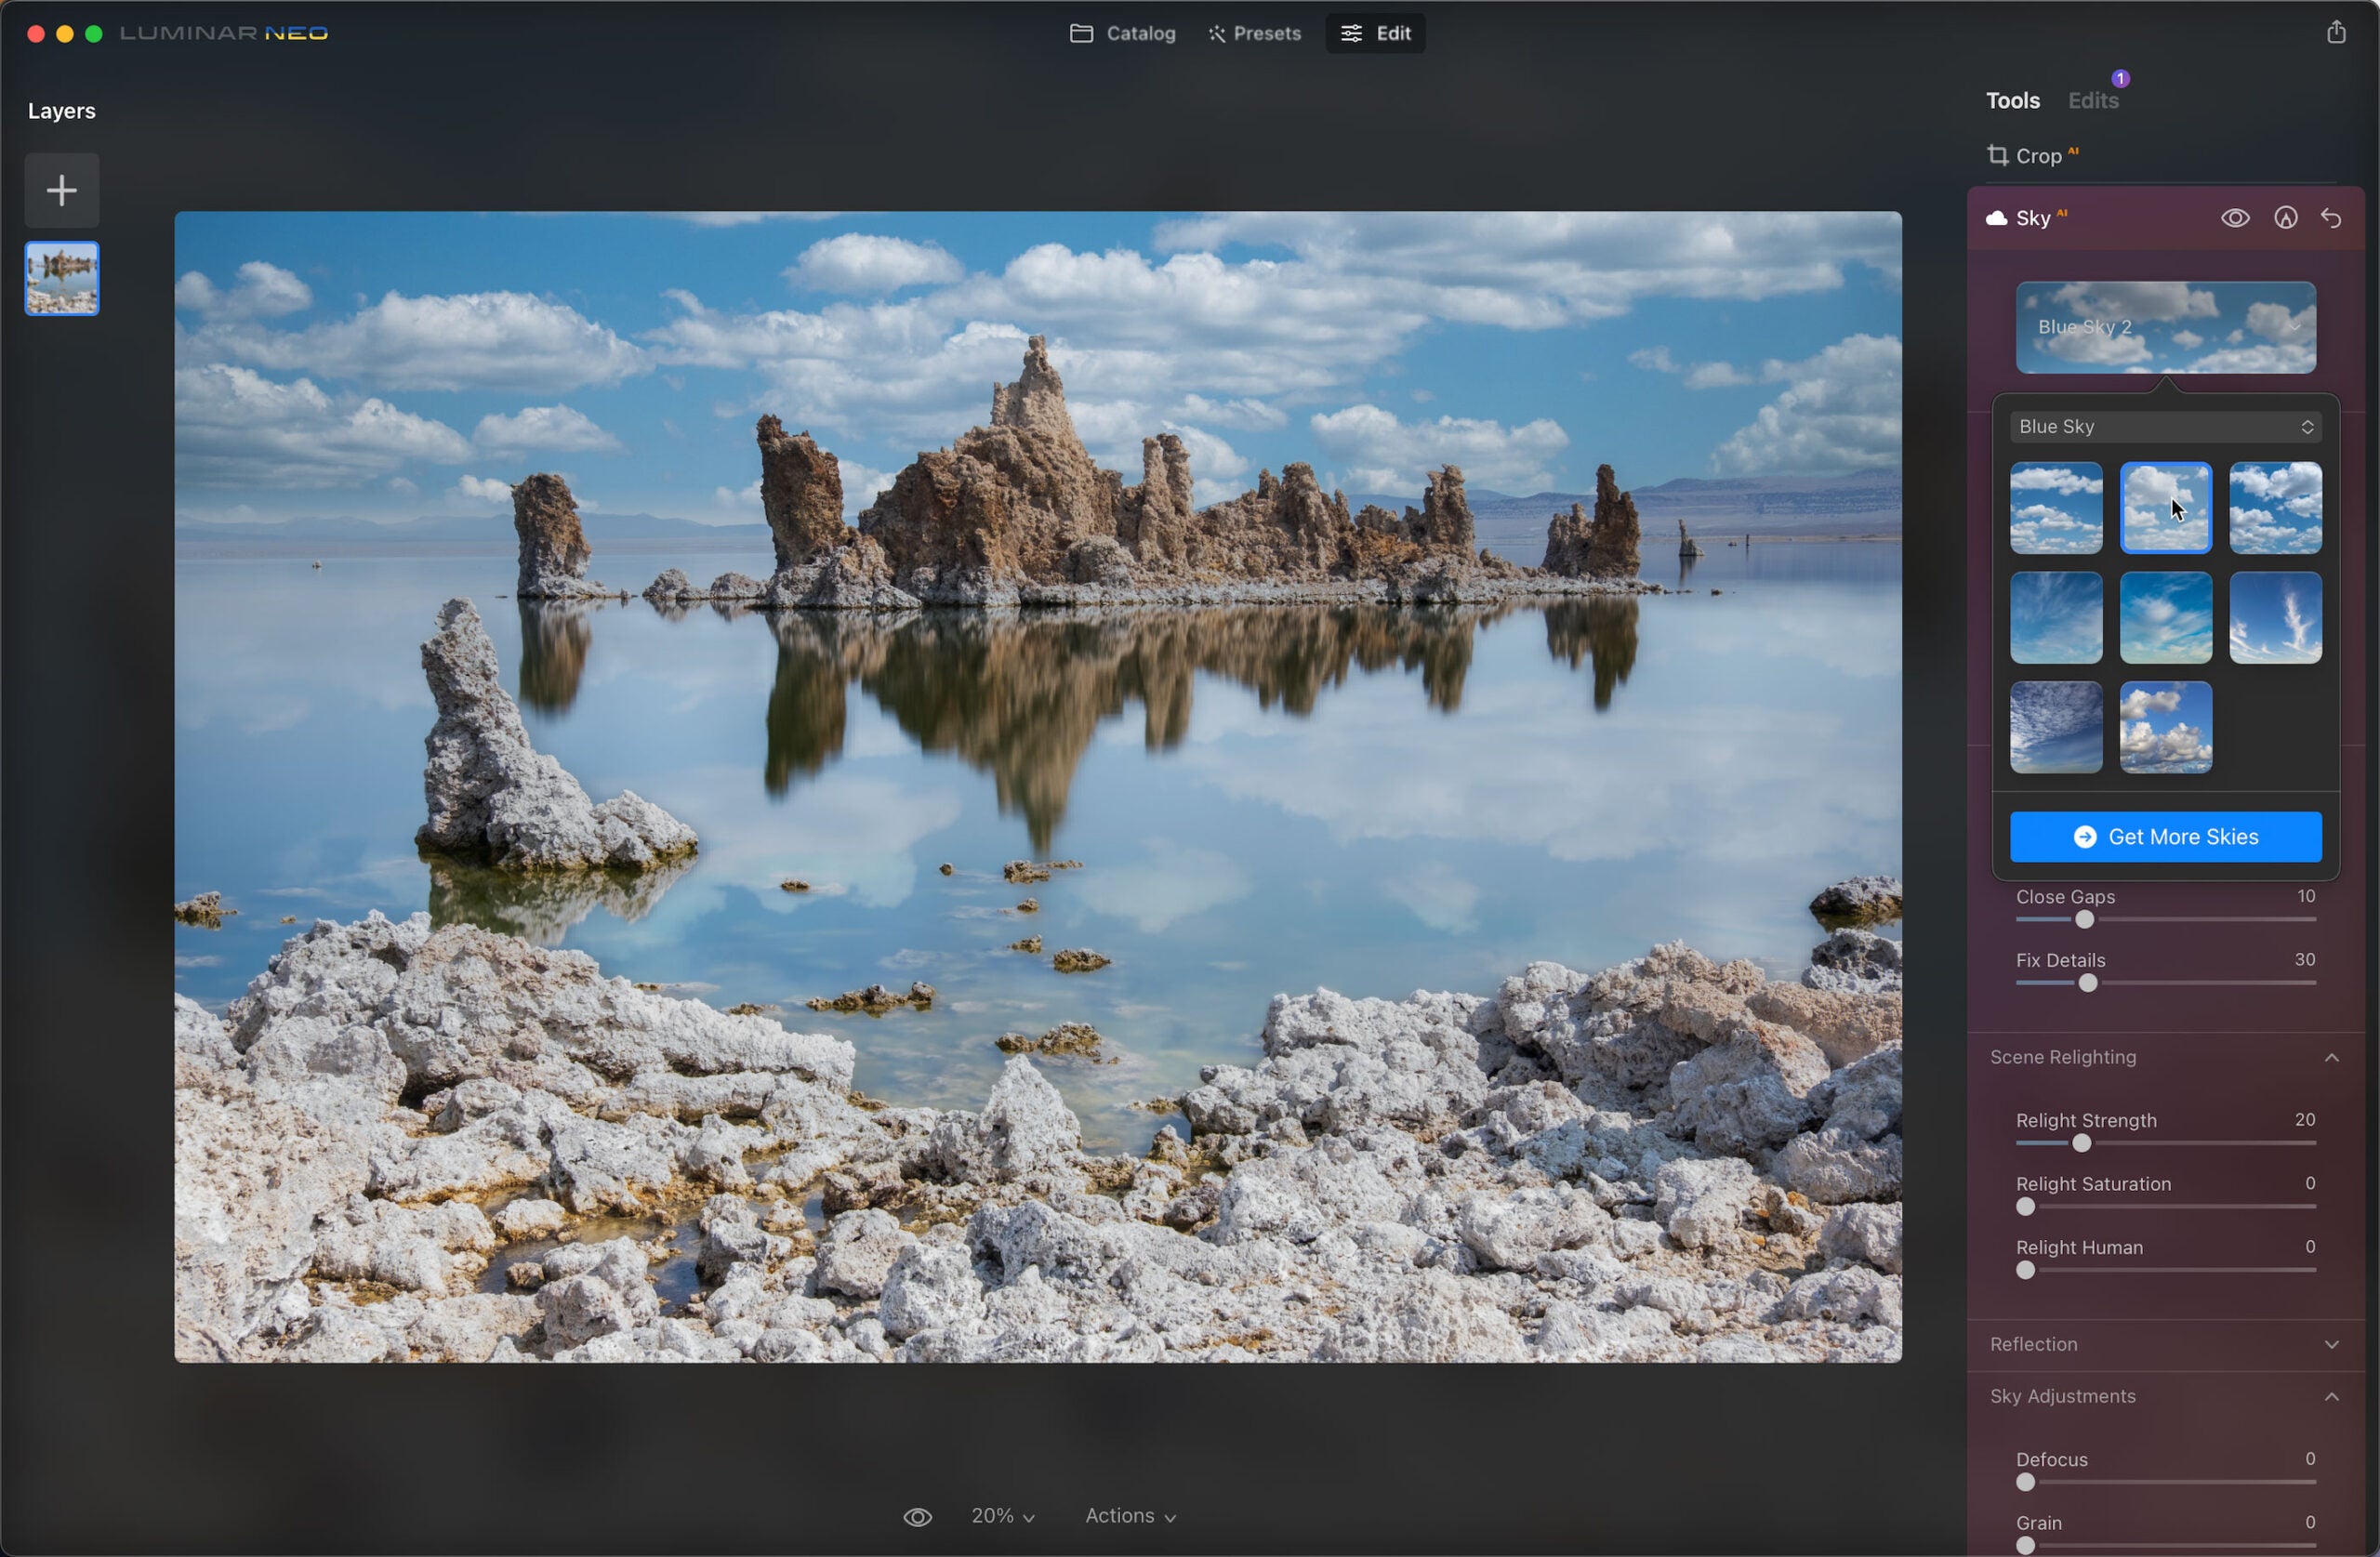
Task: Click the Sky tool mask icon
Action: [2285, 218]
